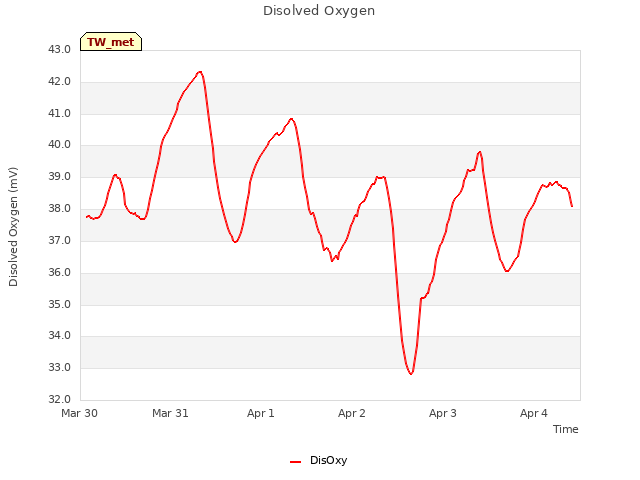Click the red DisOxy legend swatch
Viewport: 640px width, 480px height.
[296, 462]
